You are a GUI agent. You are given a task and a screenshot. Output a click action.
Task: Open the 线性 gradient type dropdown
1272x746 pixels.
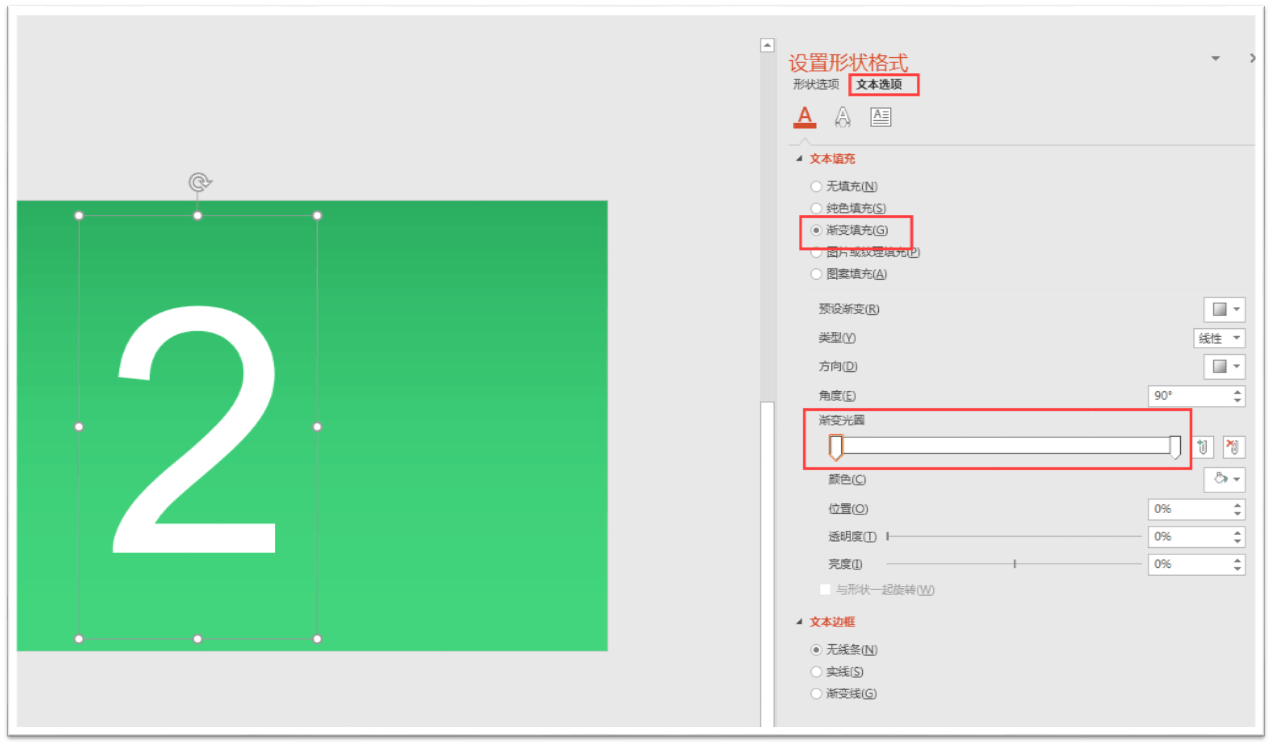tap(1219, 337)
